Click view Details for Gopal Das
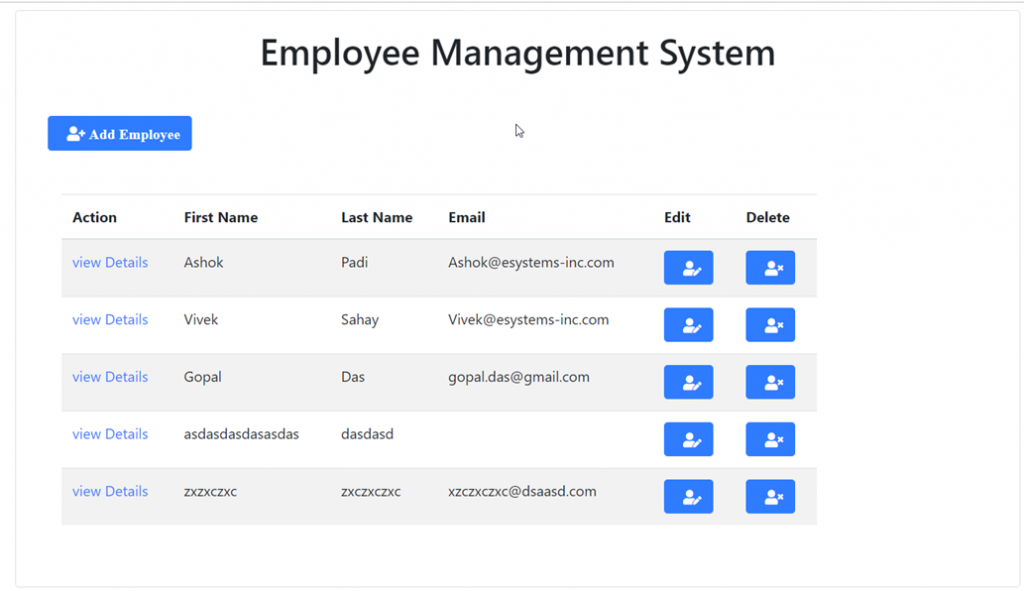 pyautogui.click(x=109, y=377)
